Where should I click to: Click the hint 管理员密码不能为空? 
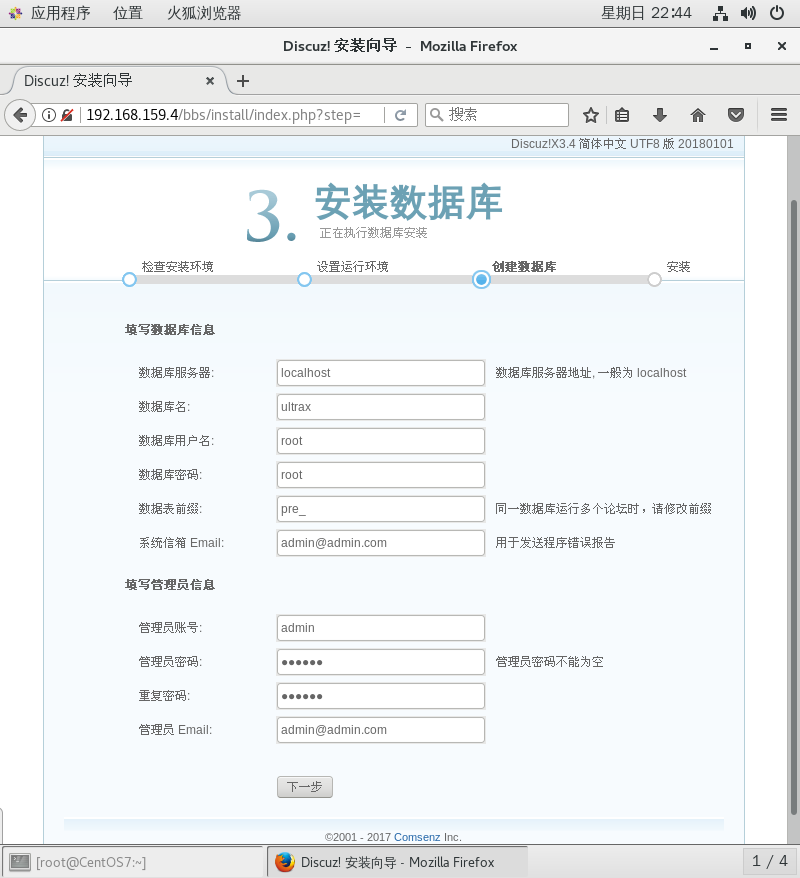pyautogui.click(x=549, y=662)
